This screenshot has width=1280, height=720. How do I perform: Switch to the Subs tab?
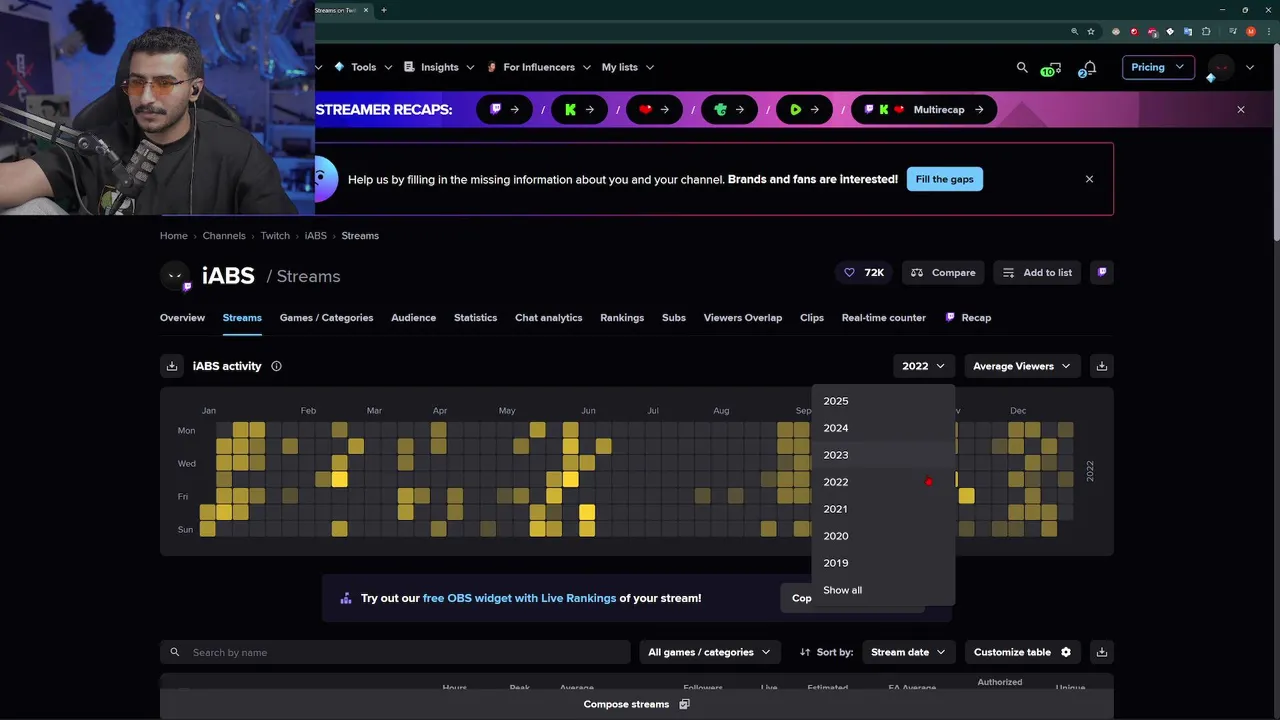pyautogui.click(x=674, y=318)
